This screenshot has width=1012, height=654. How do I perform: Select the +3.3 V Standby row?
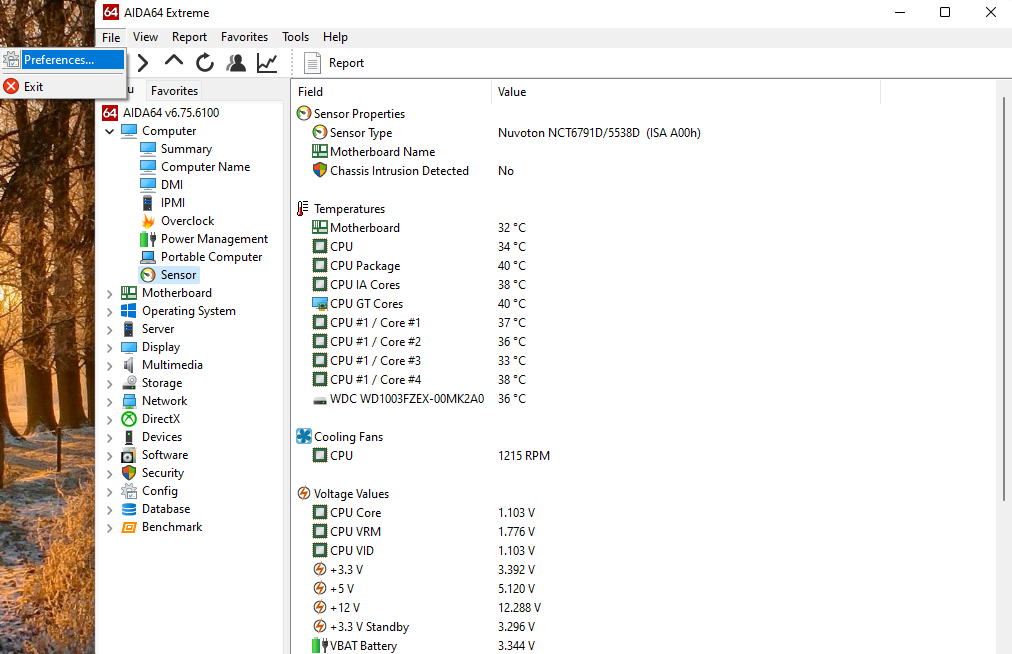point(586,626)
